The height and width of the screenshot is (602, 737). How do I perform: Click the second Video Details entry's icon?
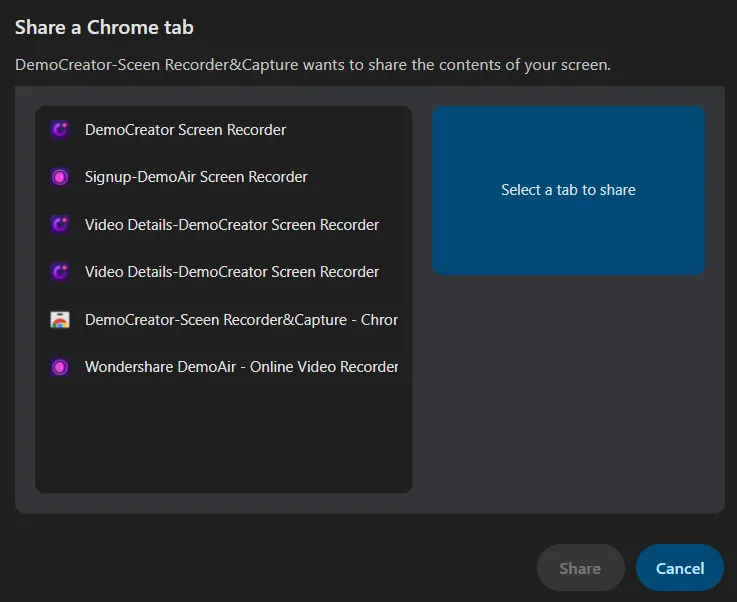click(60, 272)
